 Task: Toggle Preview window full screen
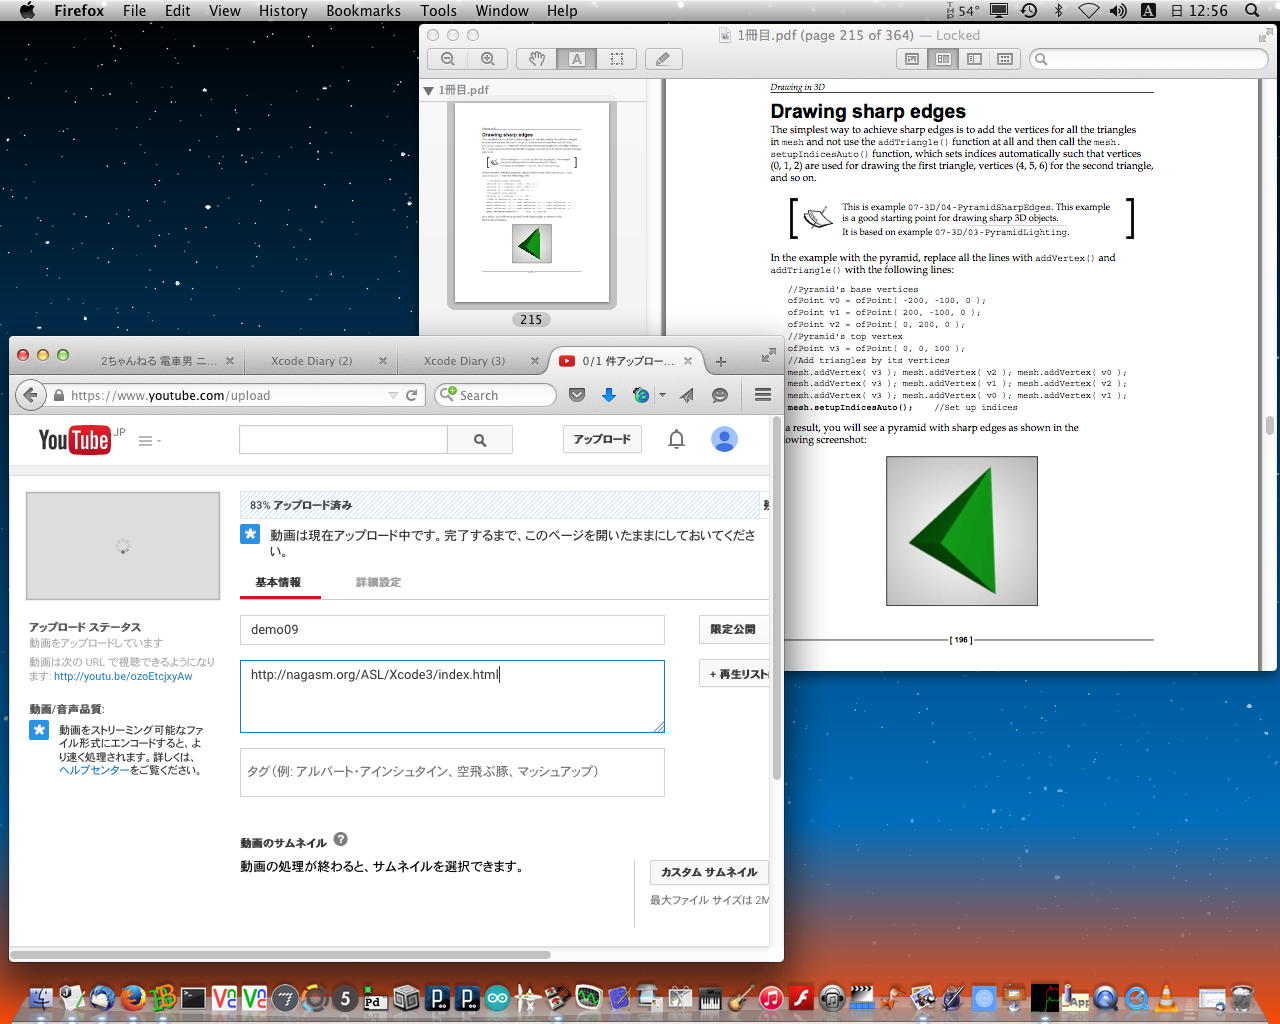[1265, 35]
